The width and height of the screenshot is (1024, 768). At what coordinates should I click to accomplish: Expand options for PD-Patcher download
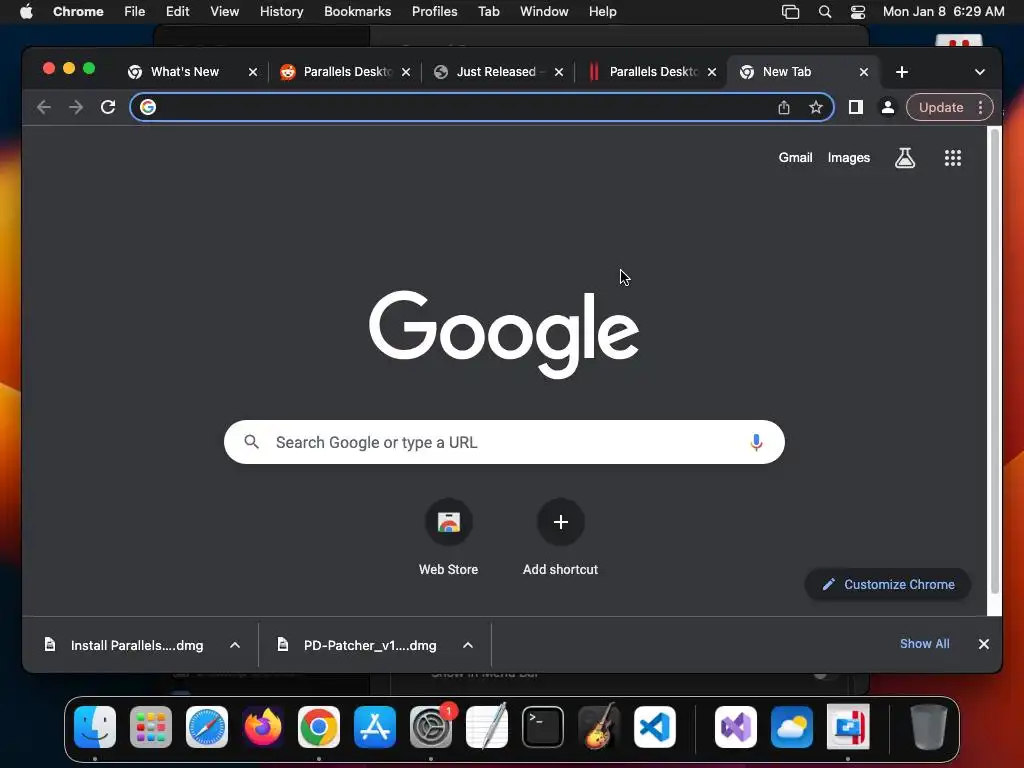pyautogui.click(x=468, y=645)
